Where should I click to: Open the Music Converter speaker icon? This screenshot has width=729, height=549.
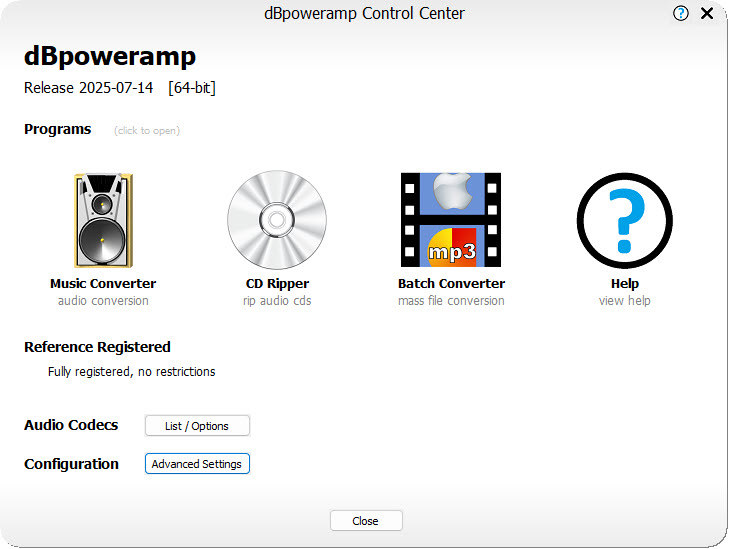(103, 220)
